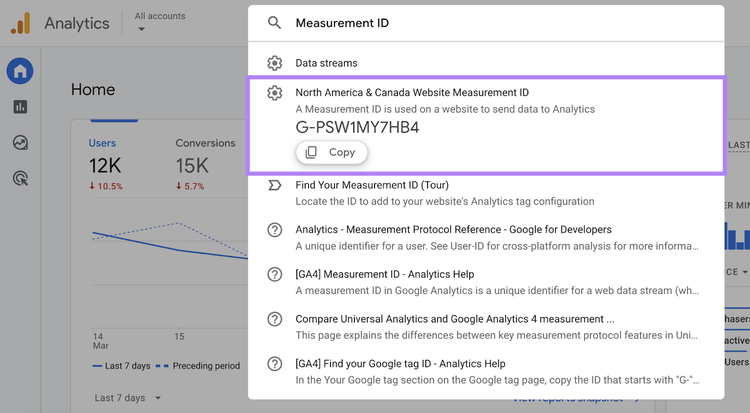Click gear icon beside North America Measurement ID

point(275,92)
